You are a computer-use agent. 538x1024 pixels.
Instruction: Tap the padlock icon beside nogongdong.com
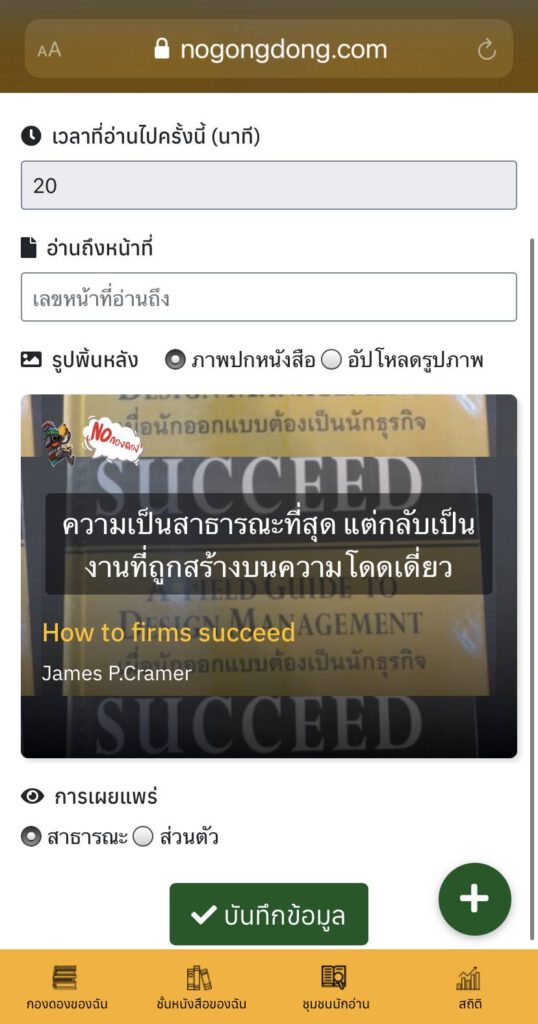162,48
